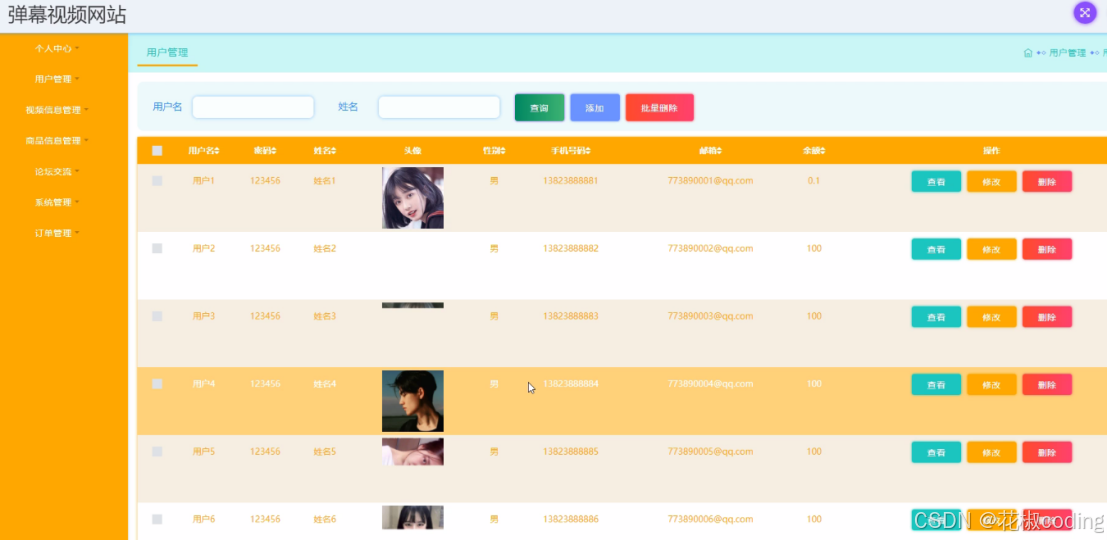
Task: Click 删除 button for 用户2
Action: pos(1047,249)
